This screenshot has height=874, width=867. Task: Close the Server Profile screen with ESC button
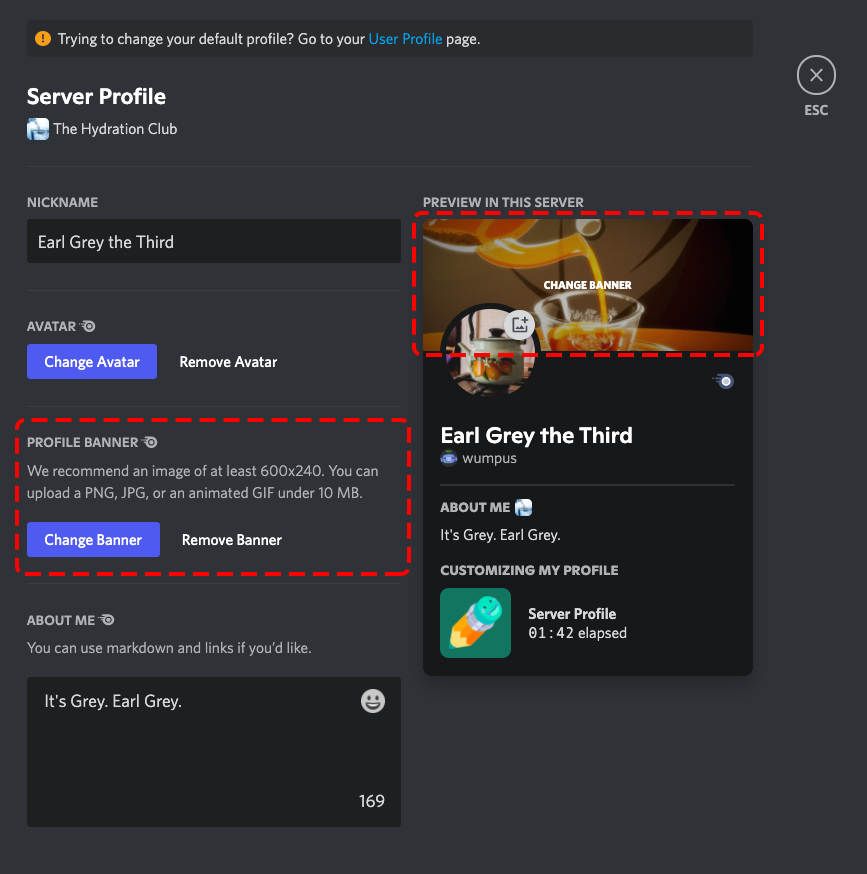(x=816, y=75)
